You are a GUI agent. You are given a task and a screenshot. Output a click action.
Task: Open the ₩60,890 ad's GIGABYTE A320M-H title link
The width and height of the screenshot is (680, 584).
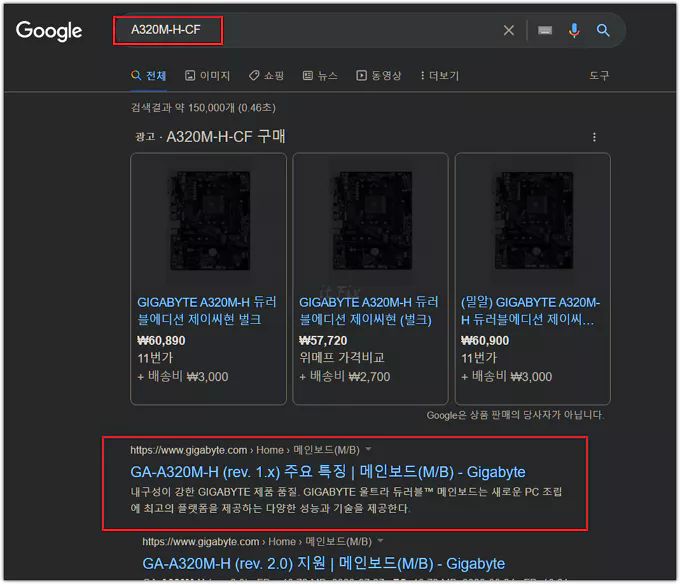click(x=207, y=311)
